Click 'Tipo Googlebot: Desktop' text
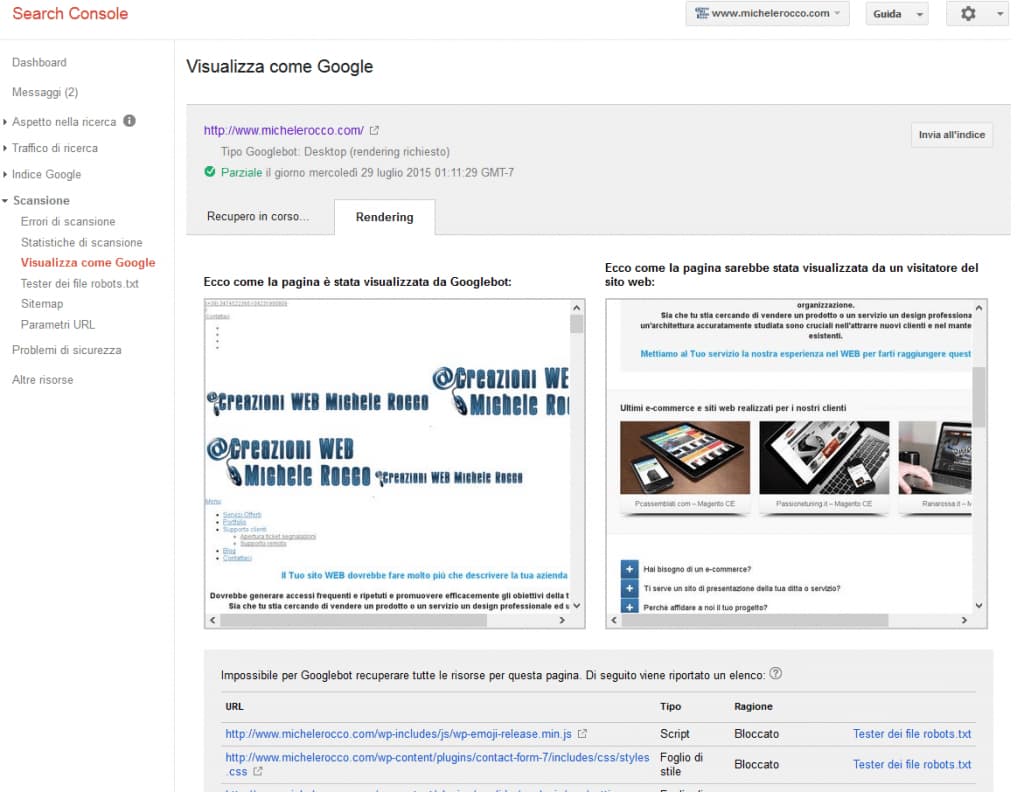Viewport: 1024px width, 792px height. tap(335, 151)
